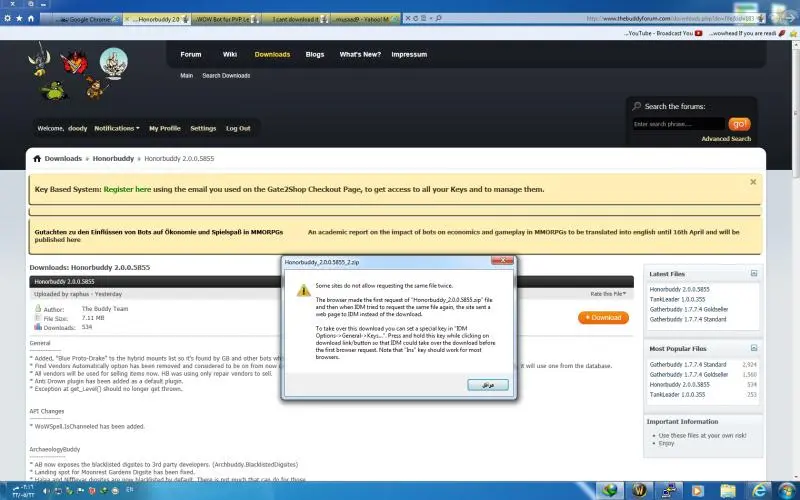800x500 pixels.
Task: Open the Wiki nav menu item
Action: coord(230,55)
